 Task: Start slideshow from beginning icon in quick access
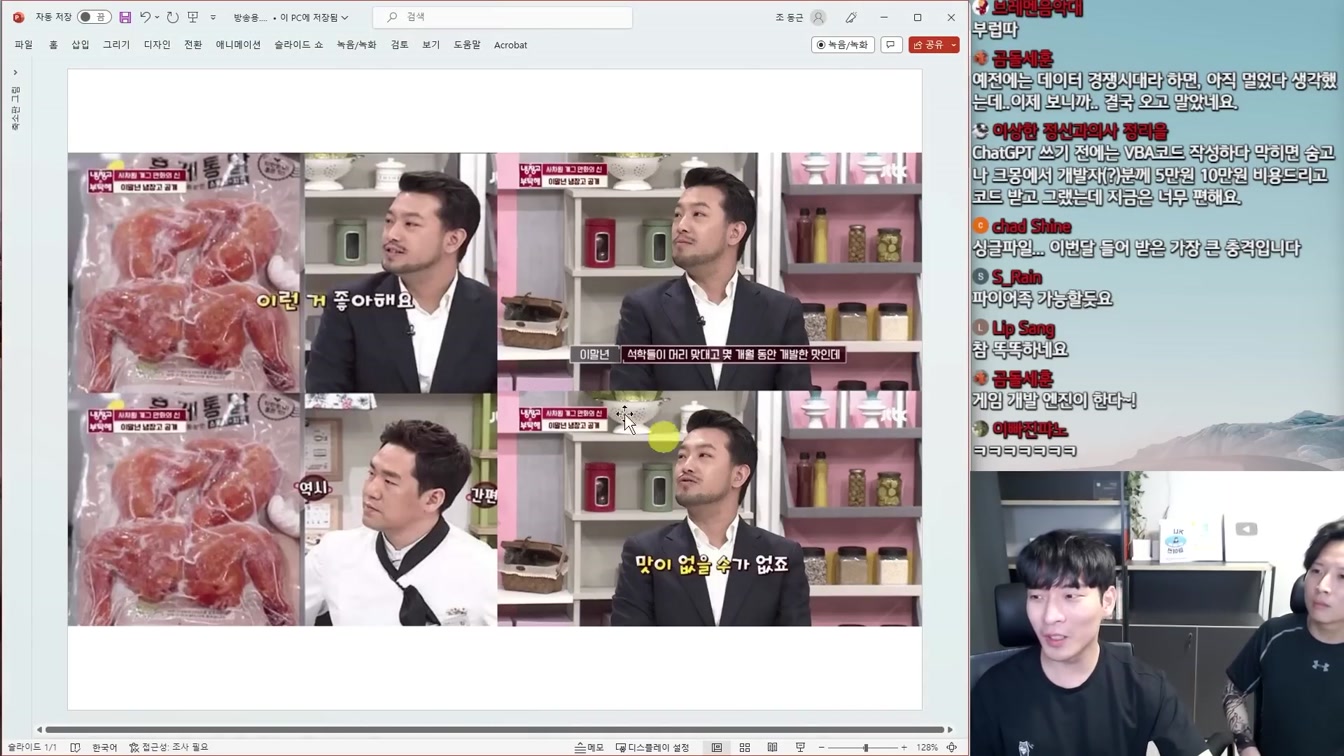click(193, 17)
